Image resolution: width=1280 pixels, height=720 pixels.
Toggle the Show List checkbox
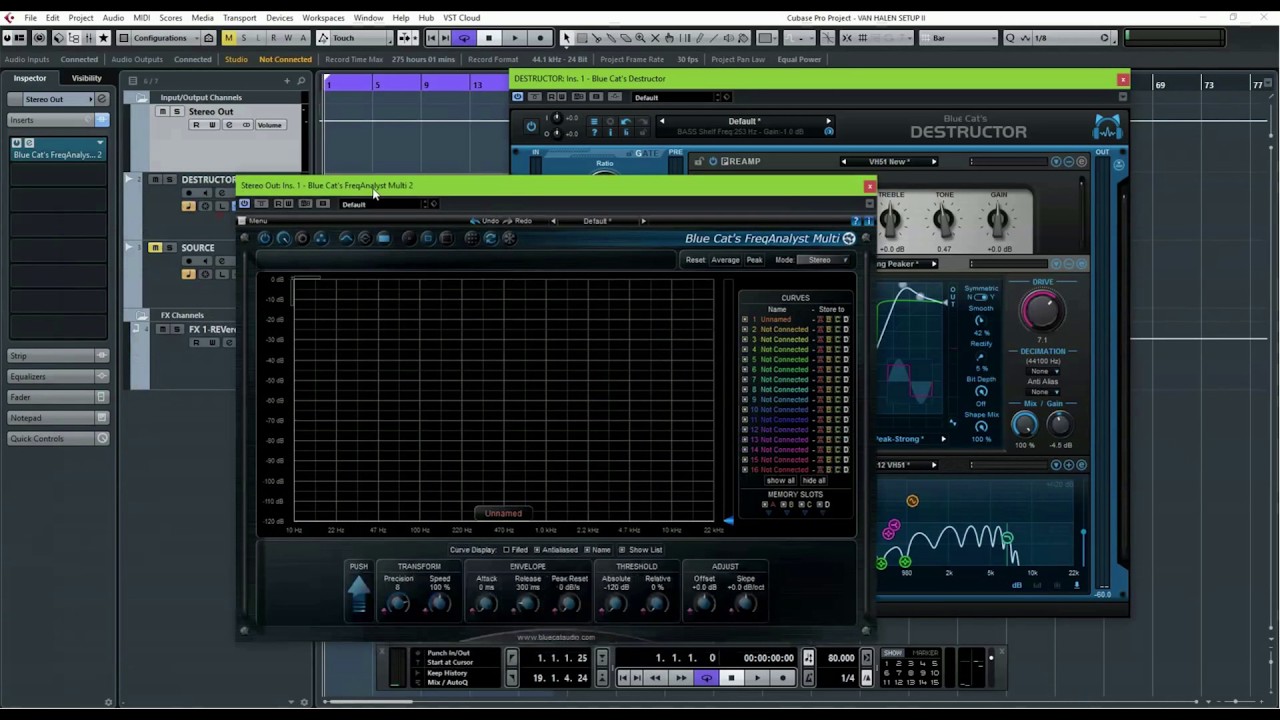[621, 550]
